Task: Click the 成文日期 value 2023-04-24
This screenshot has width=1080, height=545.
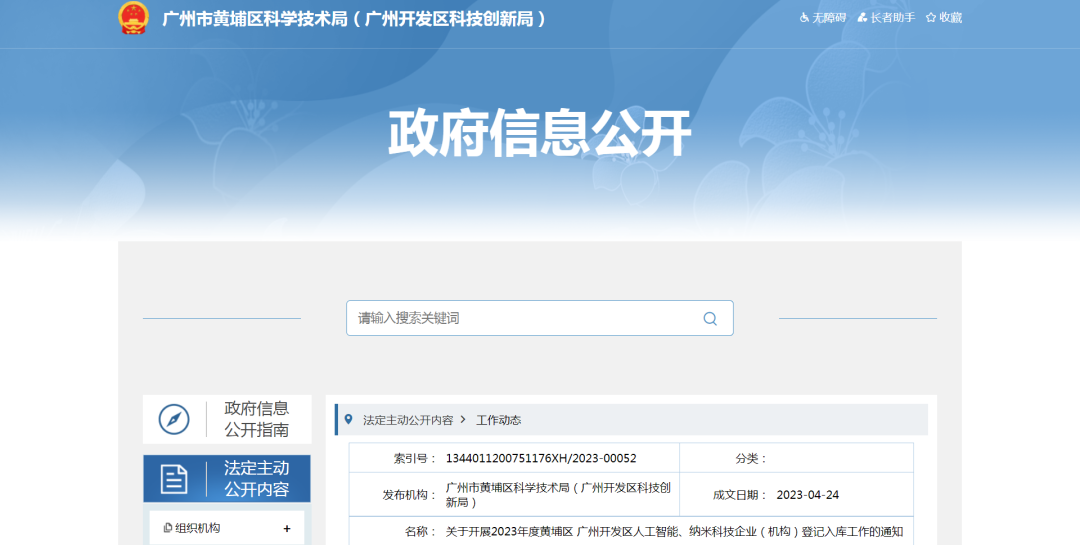Action: [807, 495]
